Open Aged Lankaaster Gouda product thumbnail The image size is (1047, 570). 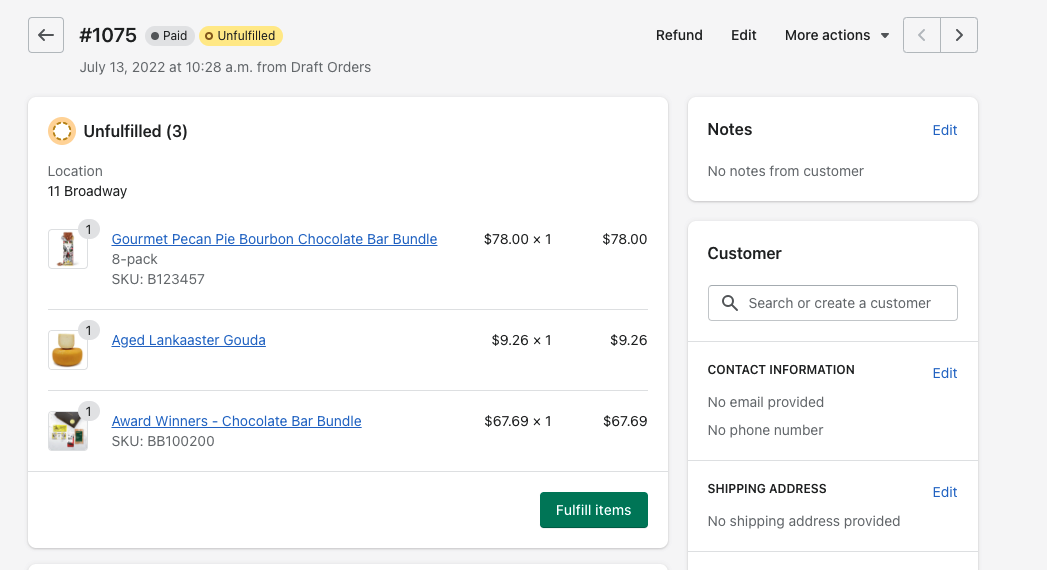(67, 349)
